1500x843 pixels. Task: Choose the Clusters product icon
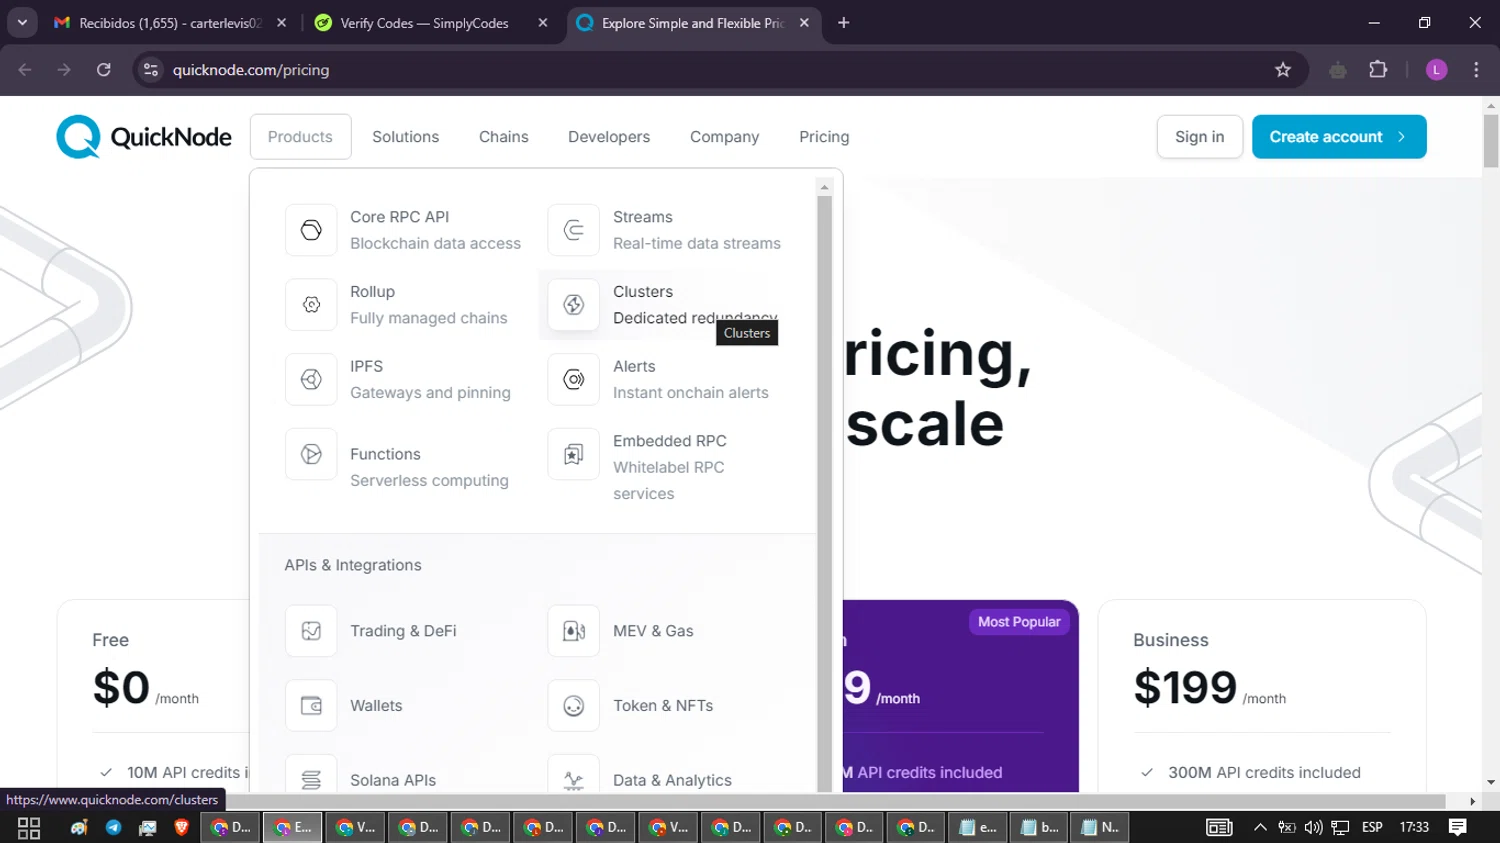coord(574,305)
